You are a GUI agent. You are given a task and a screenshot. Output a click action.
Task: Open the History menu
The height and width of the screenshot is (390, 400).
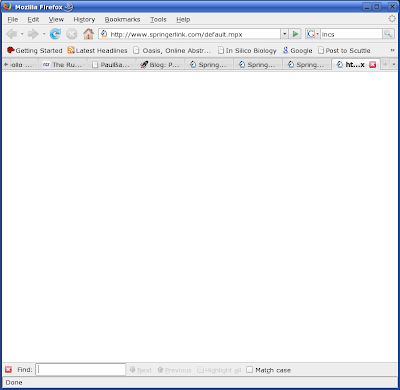pyautogui.click(x=84, y=20)
